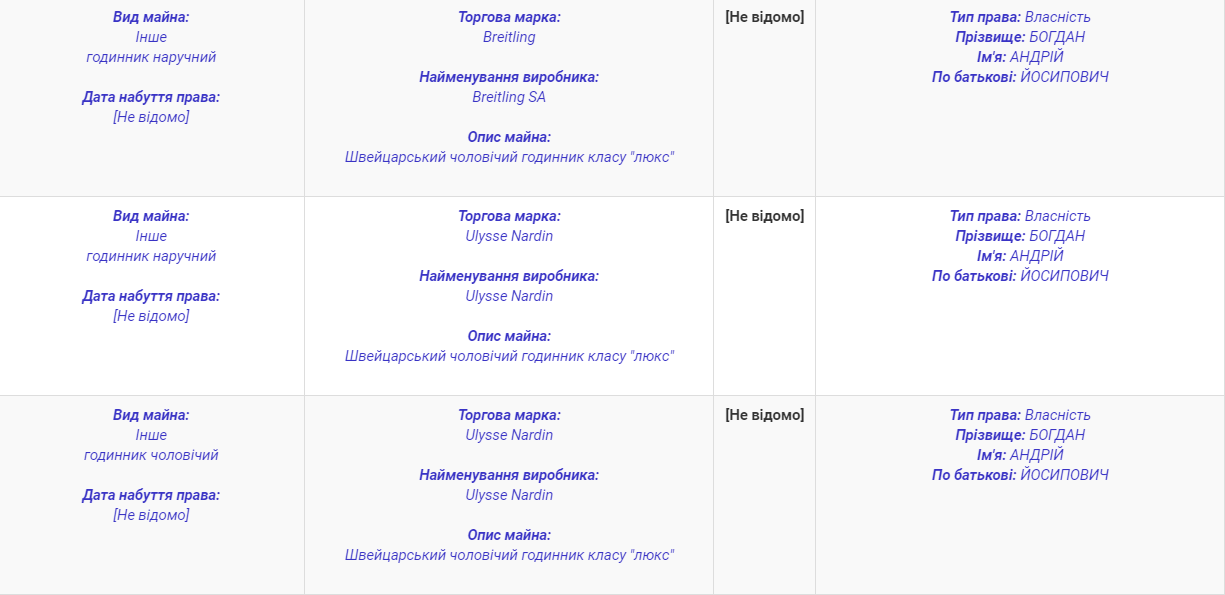The width and height of the screenshot is (1225, 595).
Task: Select surname "БОГДАН" in the Breitling row
Action: click(1057, 37)
